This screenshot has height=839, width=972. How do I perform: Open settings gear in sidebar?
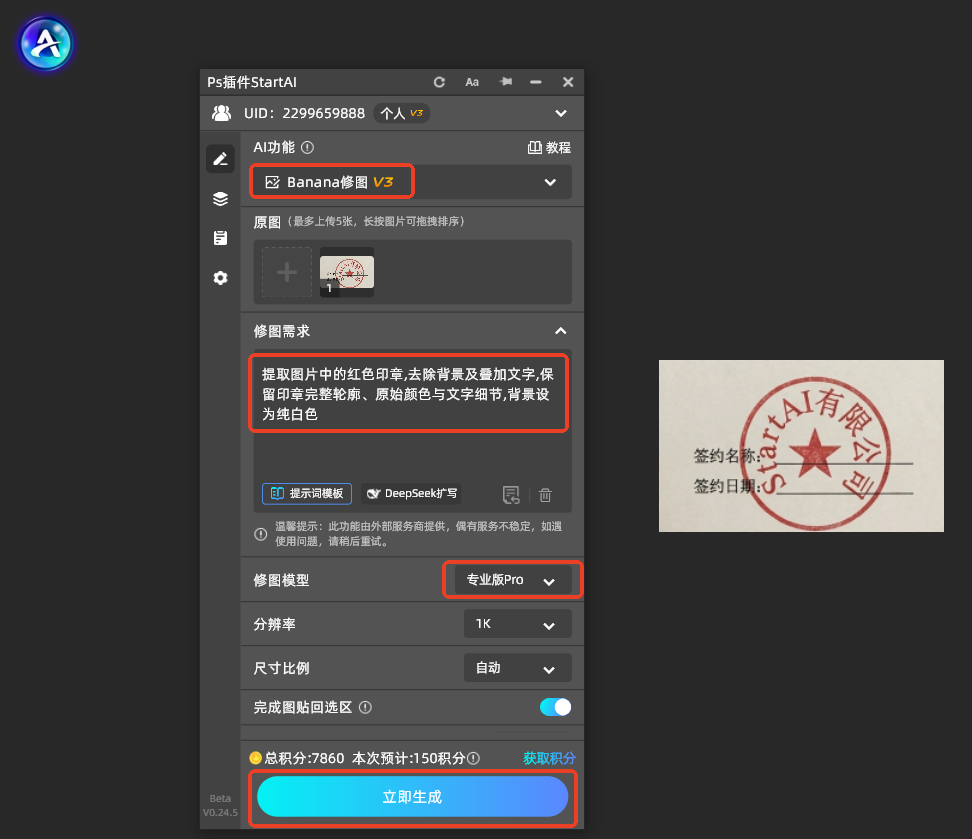(221, 278)
